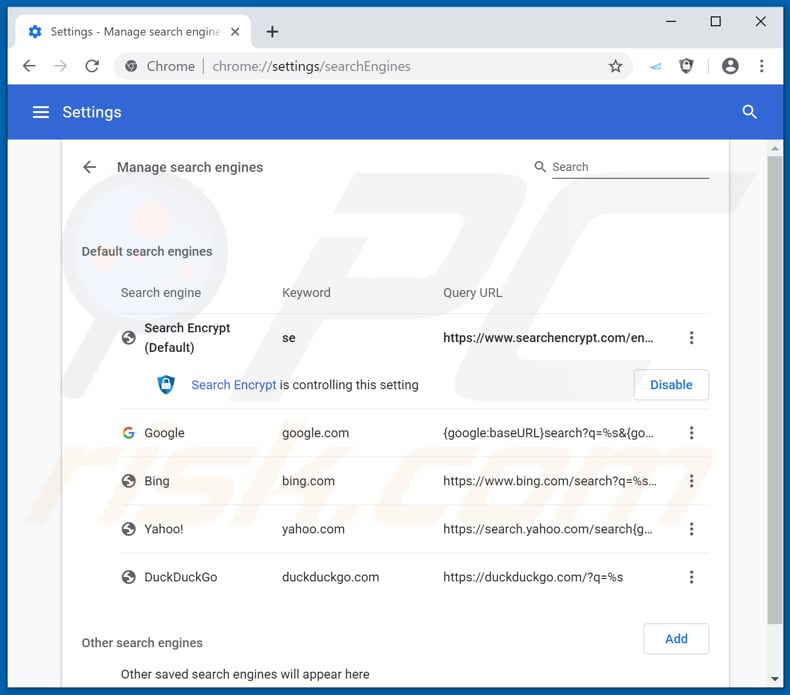Select the DuckDuckGo search engine name
Image resolution: width=790 pixels, height=695 pixels.
click(x=181, y=577)
